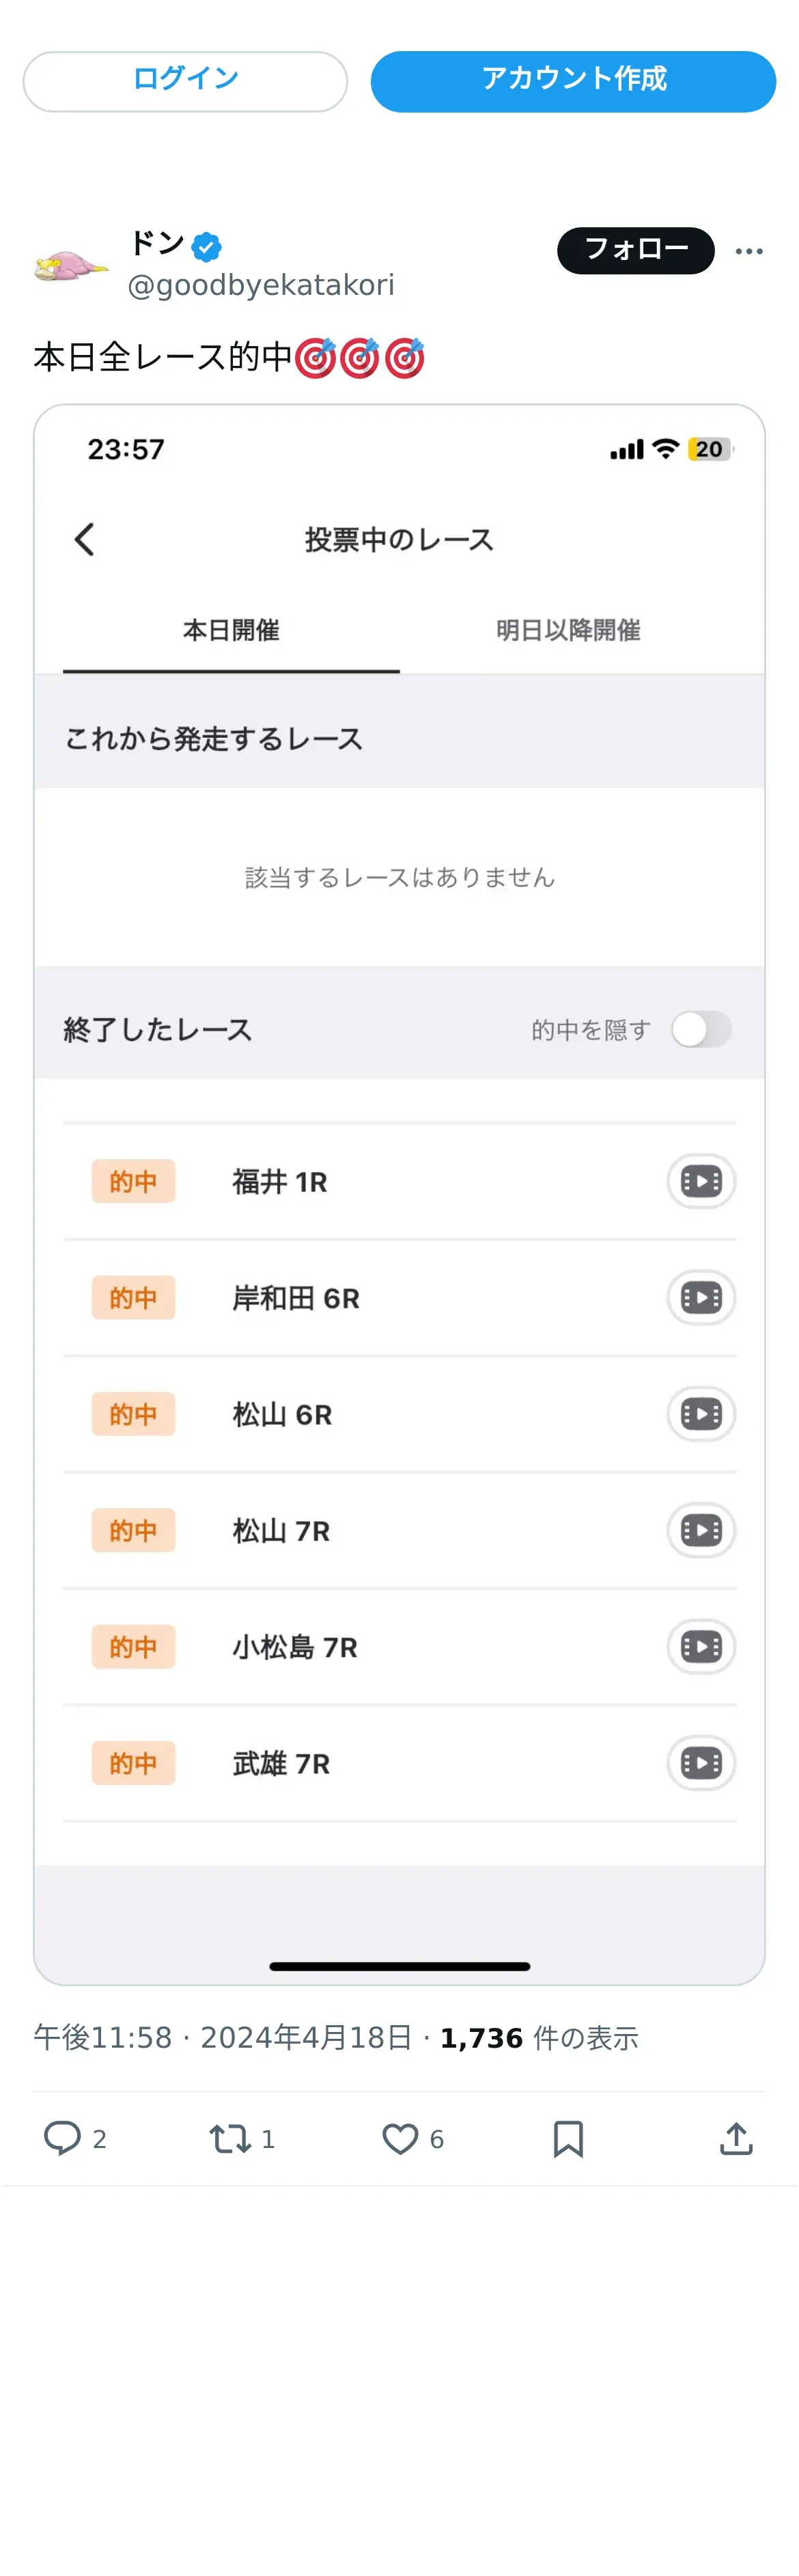Select the 小松島 7R race row
799x2576 pixels.
(295, 1647)
